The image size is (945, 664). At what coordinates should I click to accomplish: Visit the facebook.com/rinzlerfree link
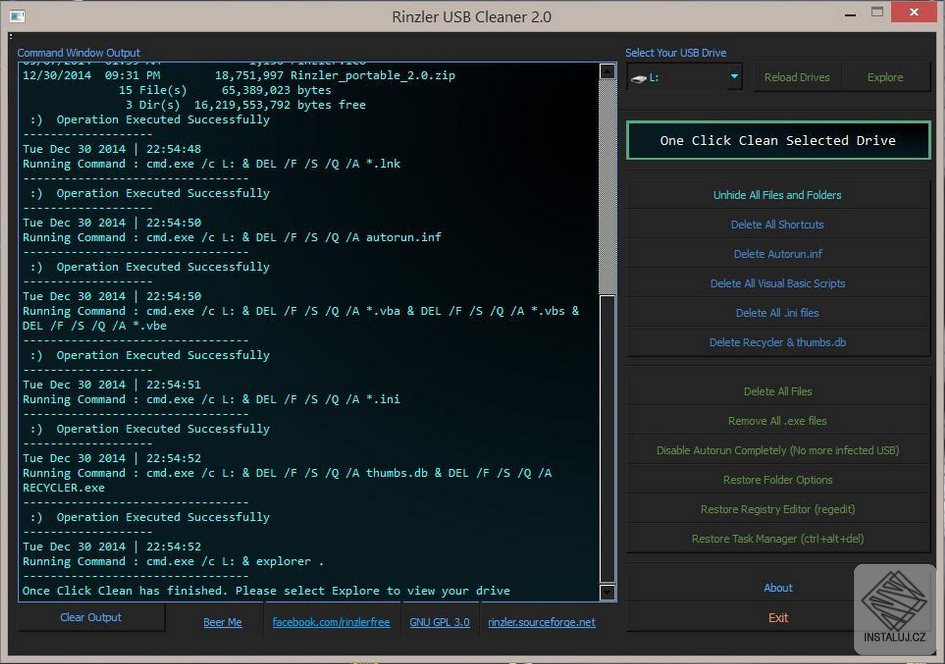[x=331, y=622]
